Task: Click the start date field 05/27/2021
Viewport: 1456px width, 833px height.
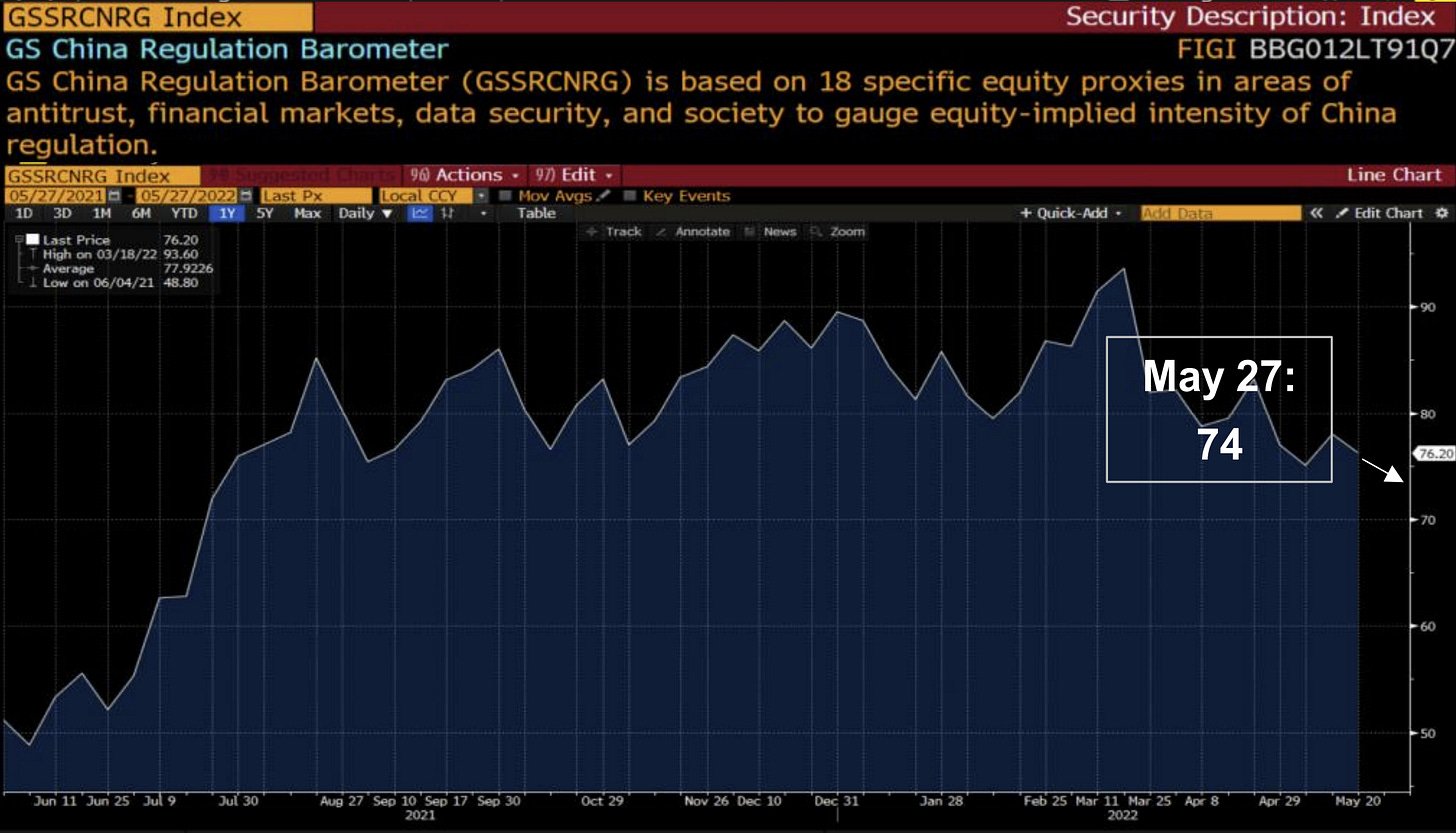Action: (x=56, y=196)
